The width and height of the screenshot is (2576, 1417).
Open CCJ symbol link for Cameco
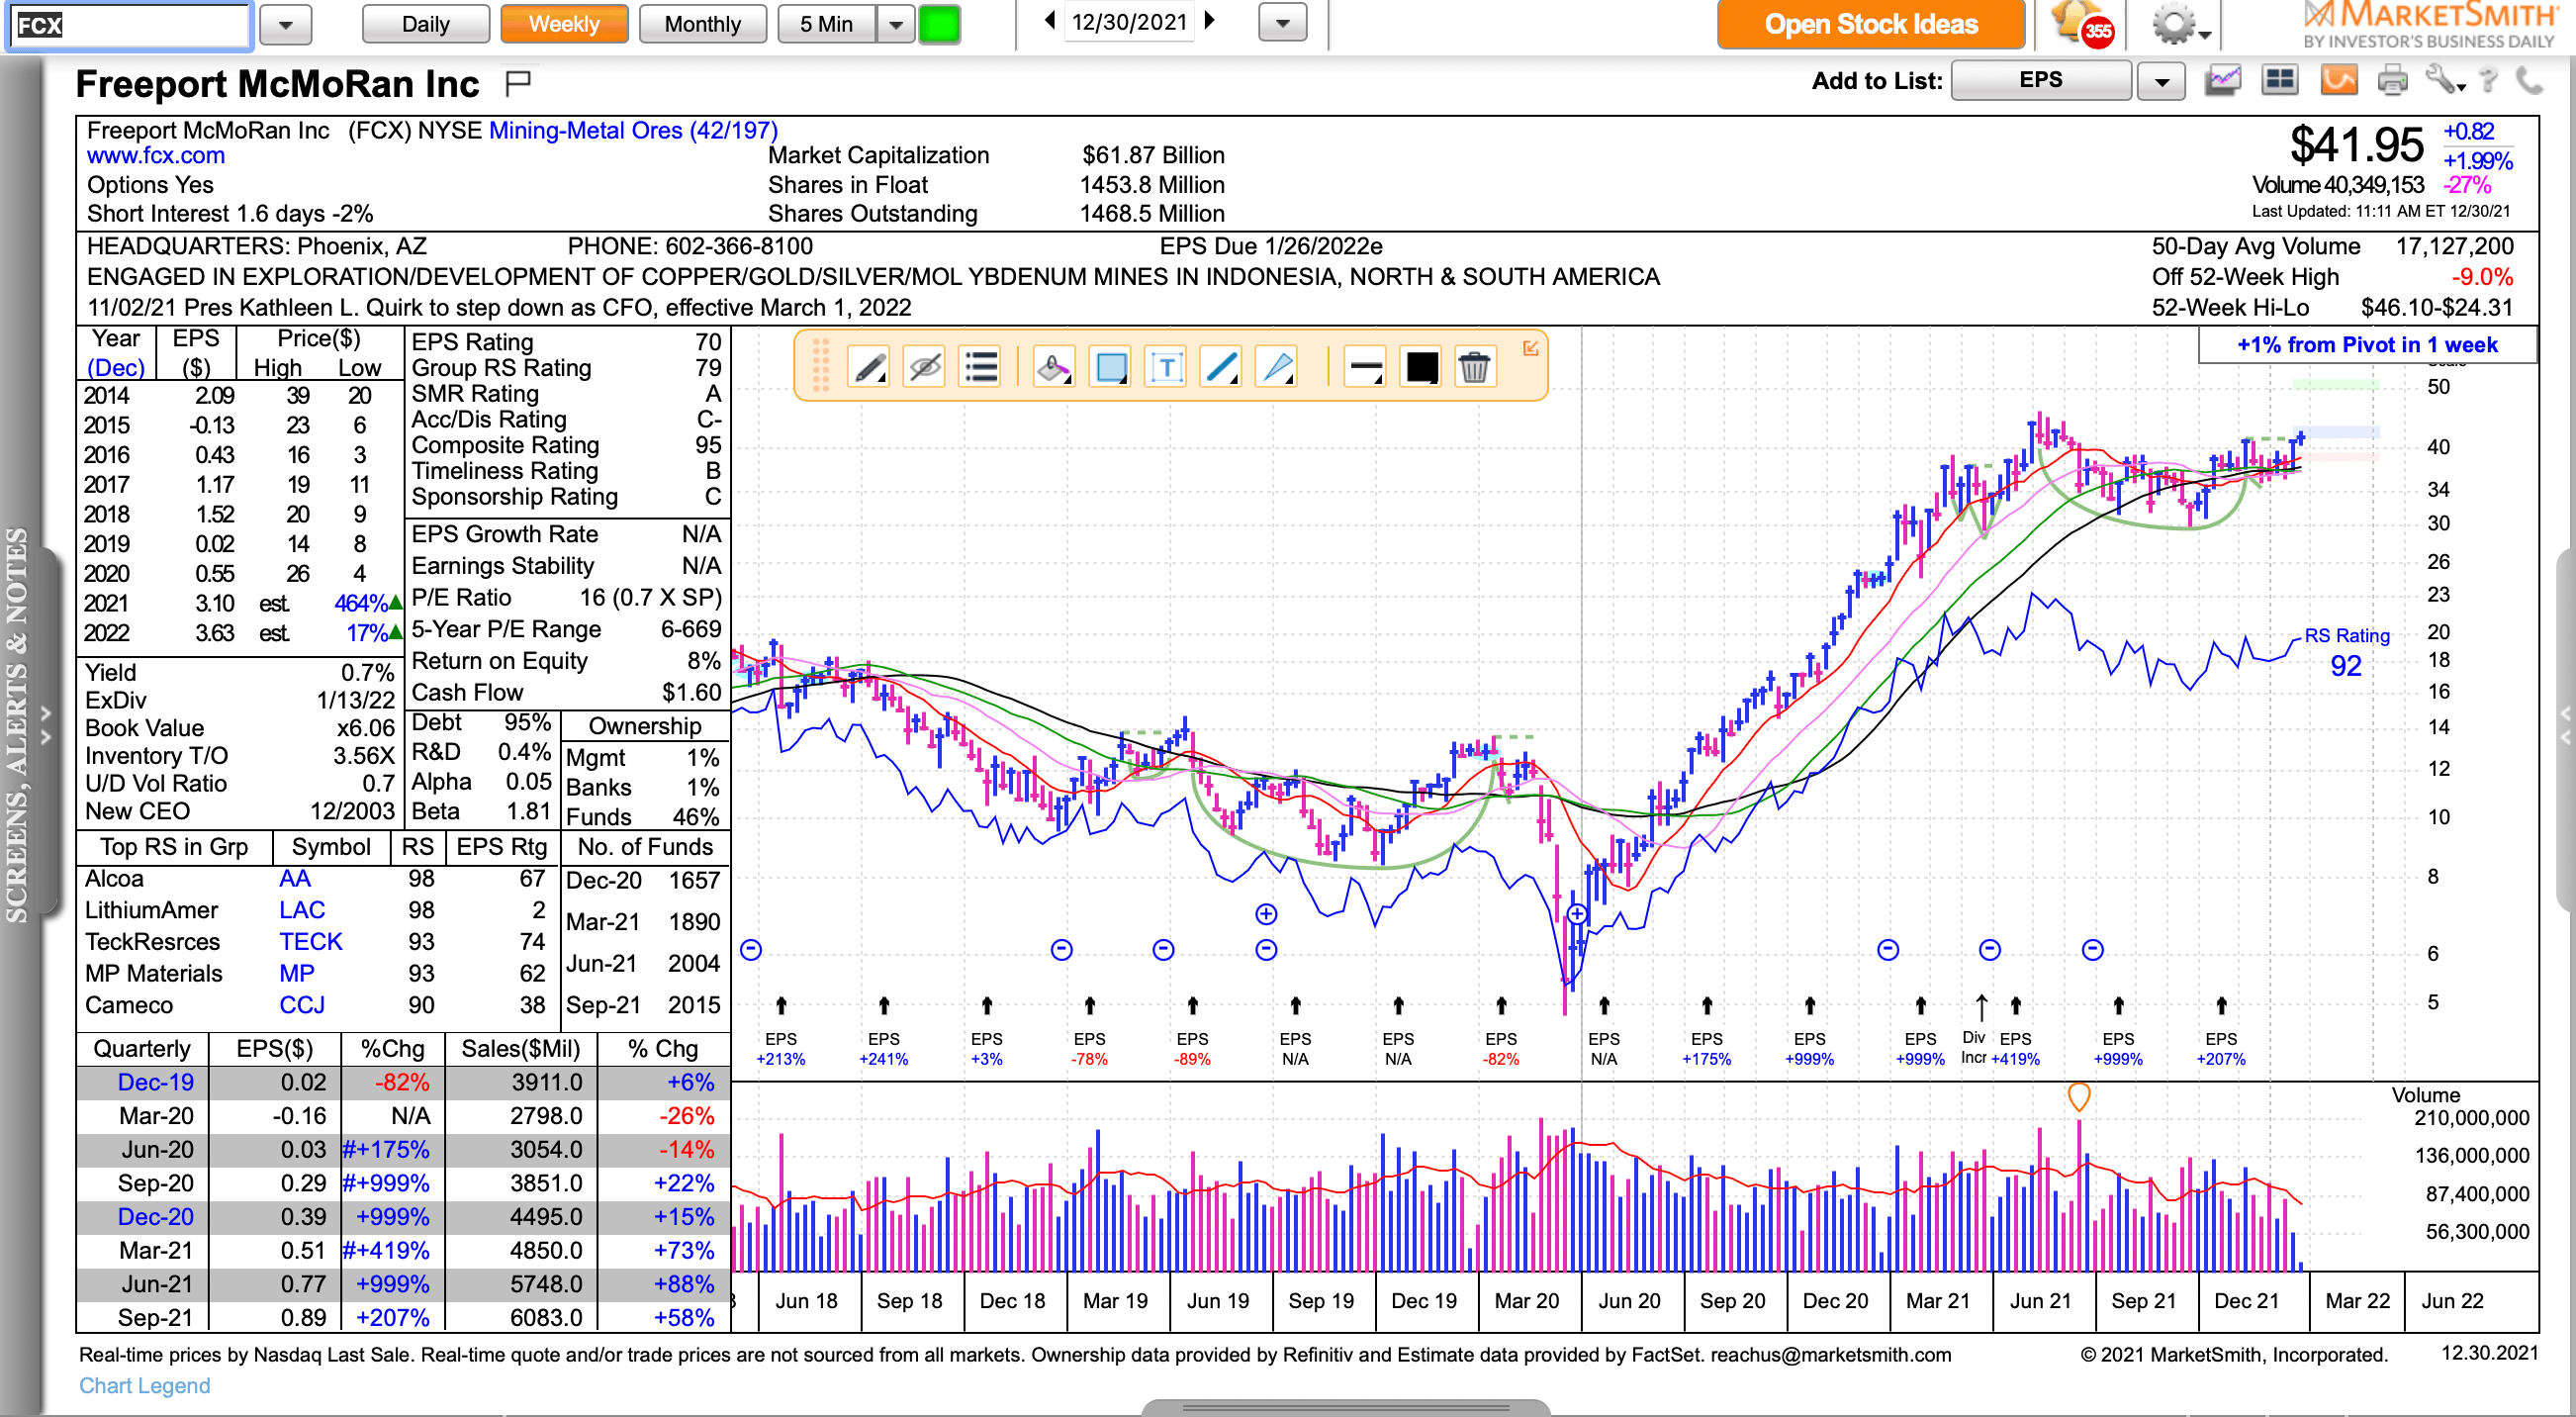tap(302, 1005)
